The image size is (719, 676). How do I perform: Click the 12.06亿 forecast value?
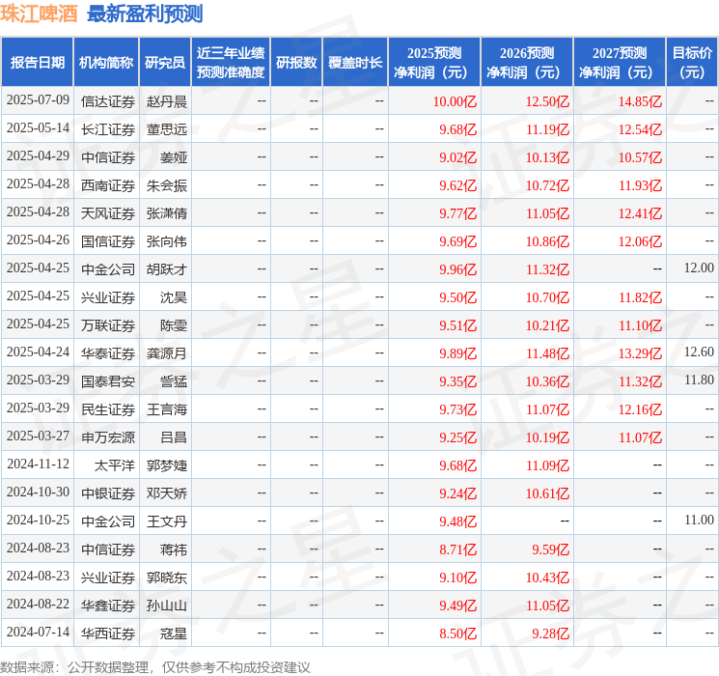pos(640,241)
